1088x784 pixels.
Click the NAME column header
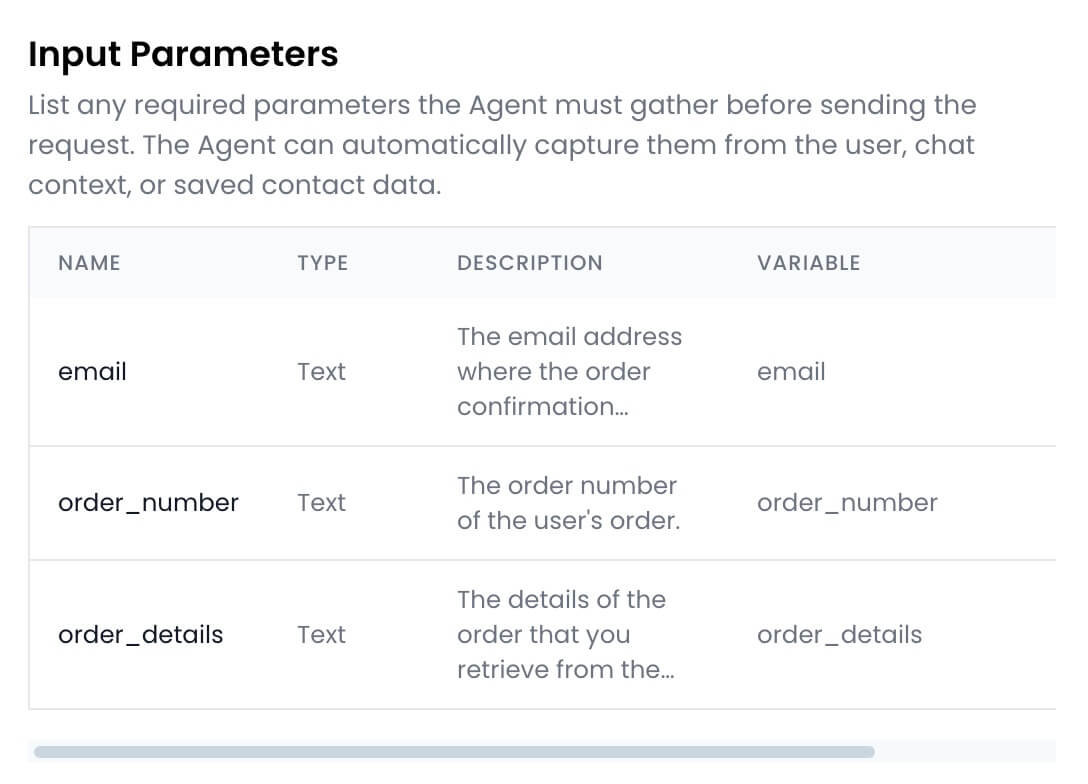(89, 263)
